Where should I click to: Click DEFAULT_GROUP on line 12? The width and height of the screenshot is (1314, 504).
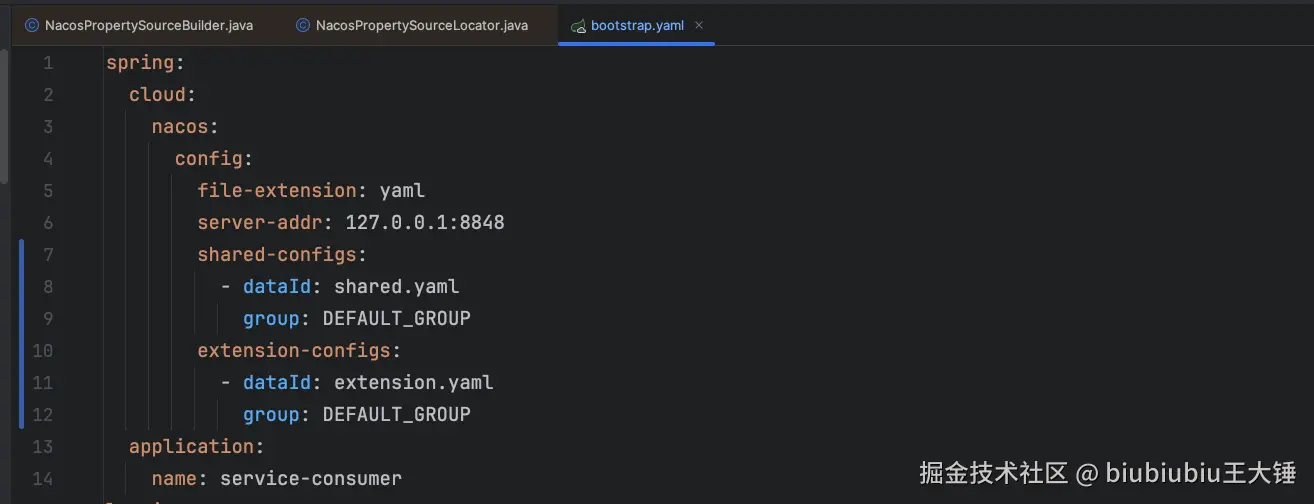coord(396,415)
